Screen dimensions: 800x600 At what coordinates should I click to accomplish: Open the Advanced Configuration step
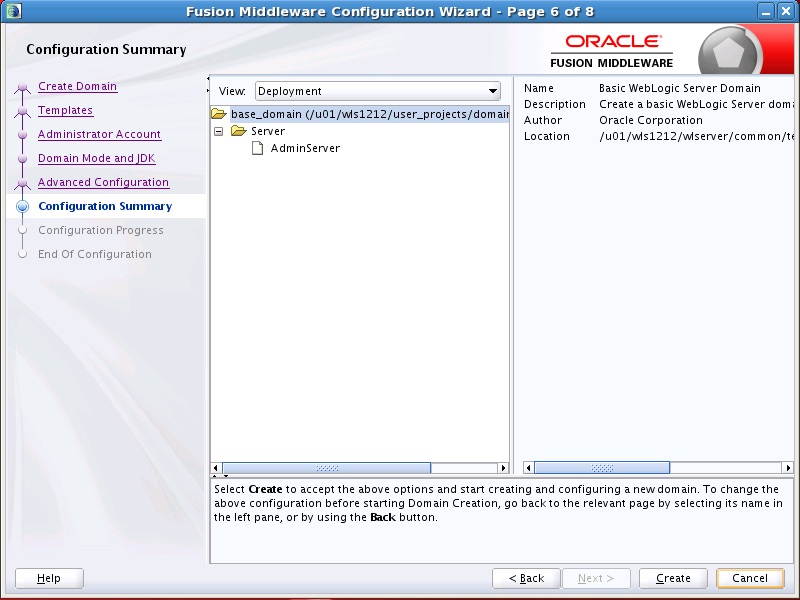[x=104, y=182]
